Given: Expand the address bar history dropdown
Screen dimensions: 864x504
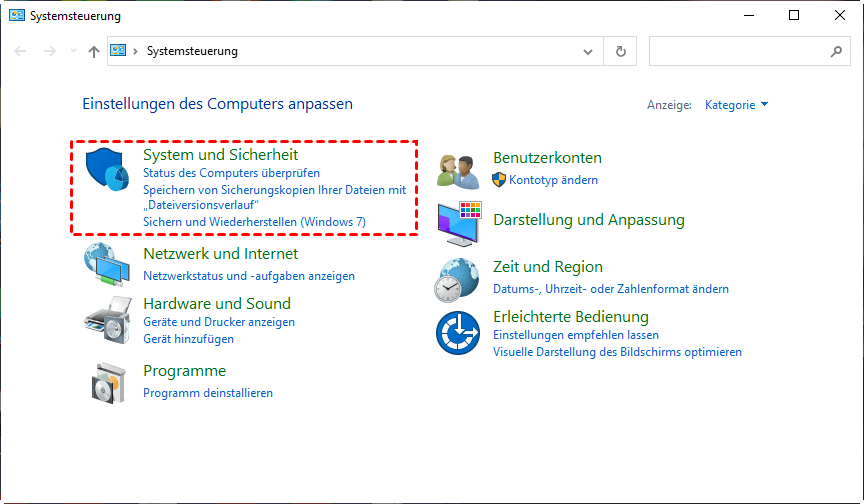Looking at the screenshot, I should (587, 51).
